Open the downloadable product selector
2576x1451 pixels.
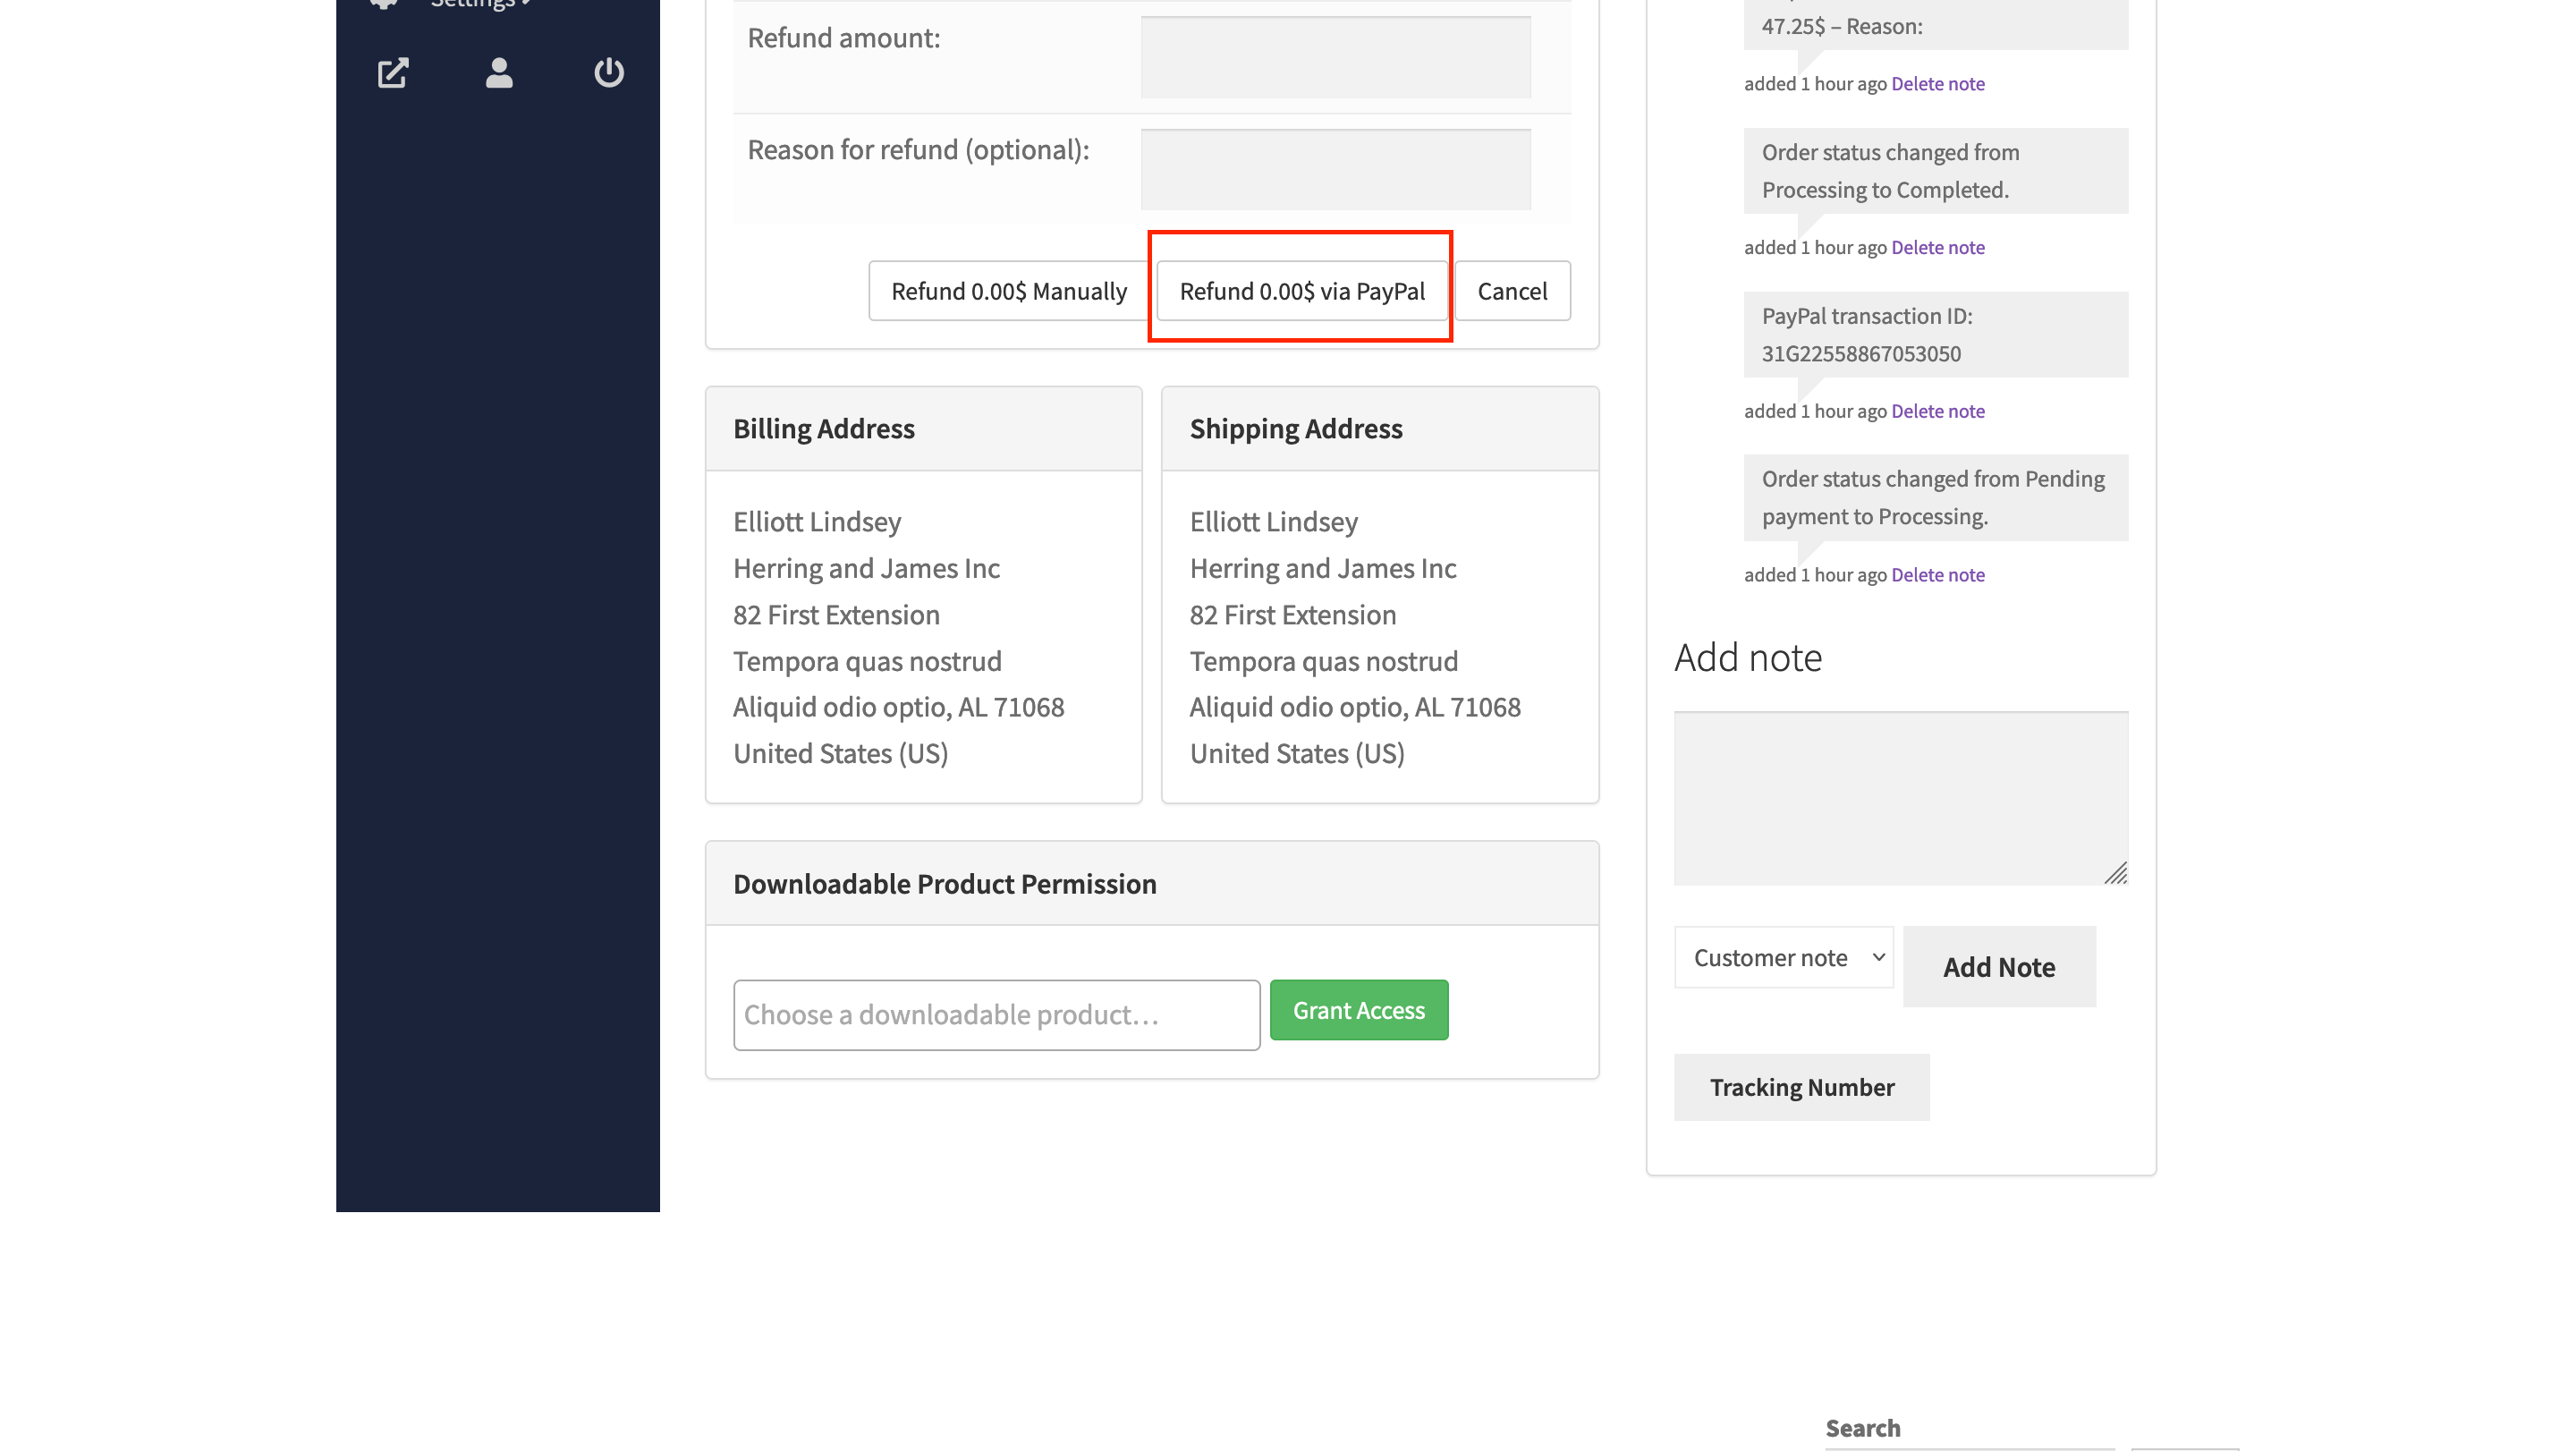coord(996,1014)
